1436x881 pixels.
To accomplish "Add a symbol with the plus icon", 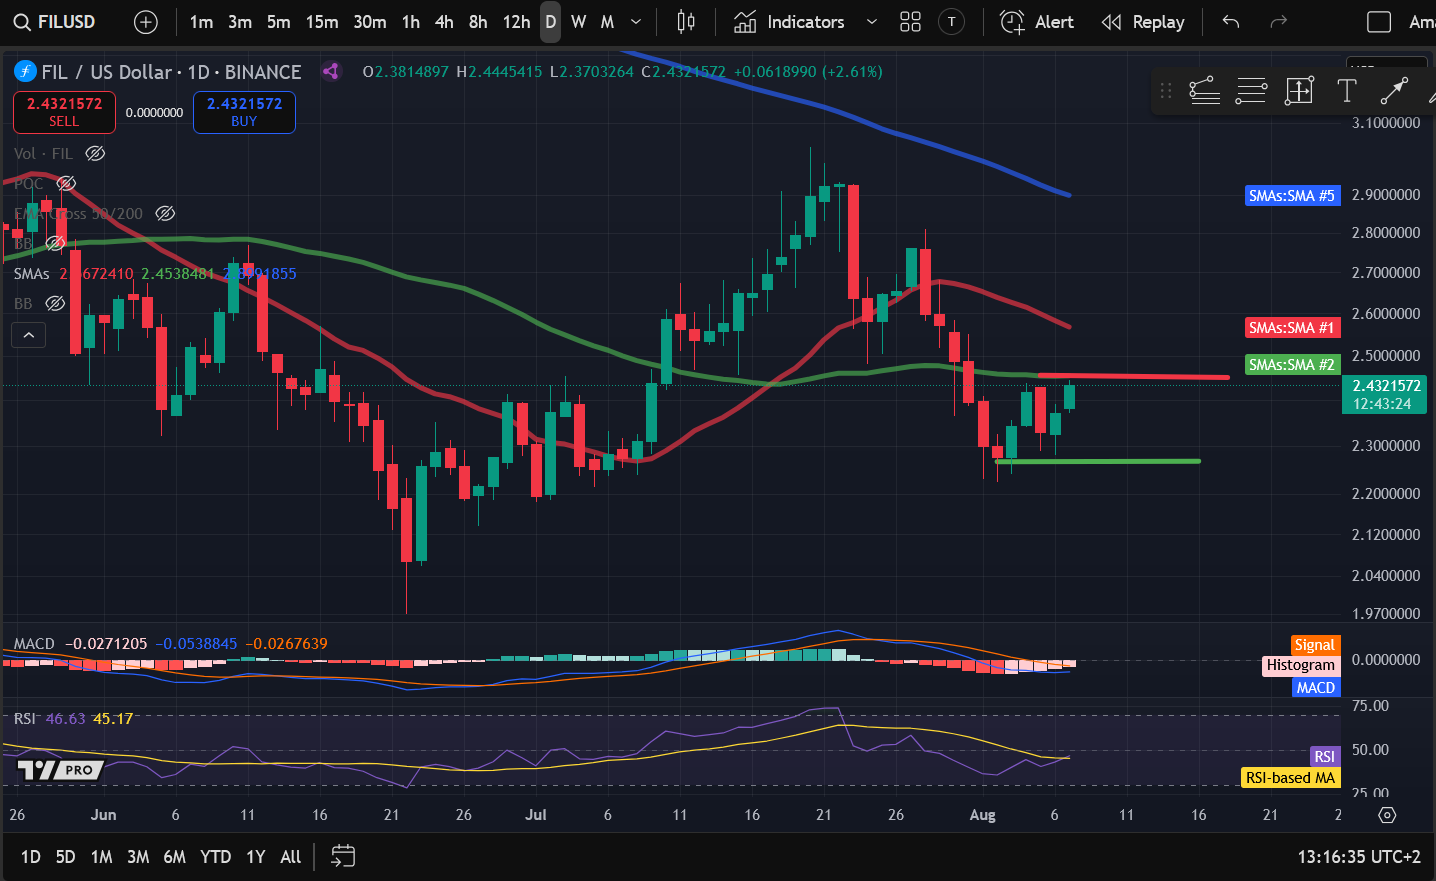I will click(146, 22).
